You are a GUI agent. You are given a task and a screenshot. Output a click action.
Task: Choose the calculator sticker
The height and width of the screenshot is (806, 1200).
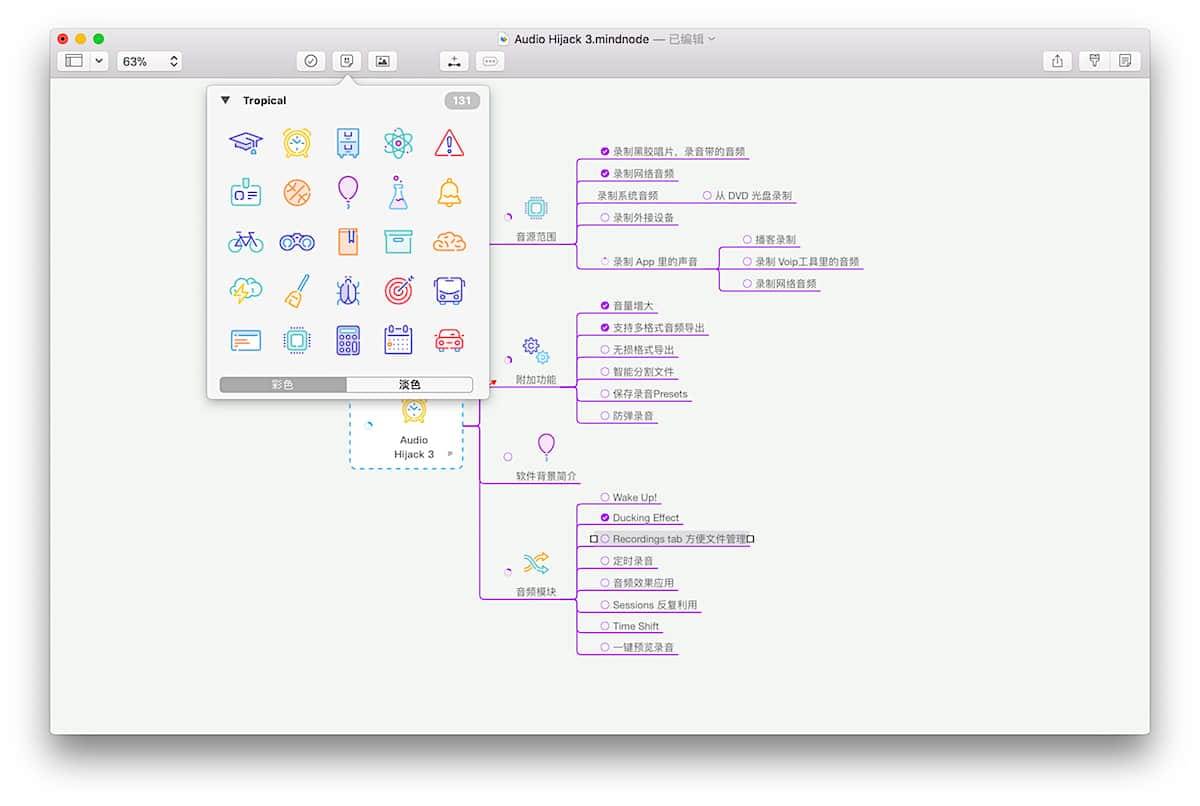[348, 340]
